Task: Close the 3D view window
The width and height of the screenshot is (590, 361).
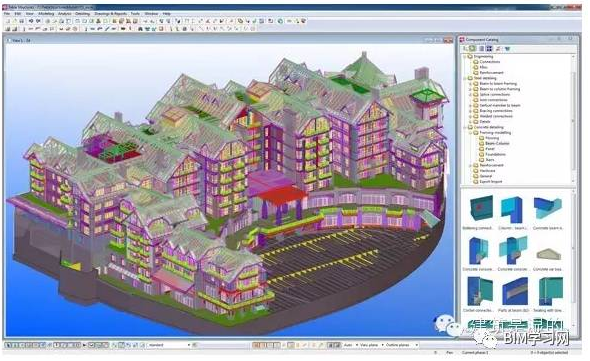Action: click(449, 40)
